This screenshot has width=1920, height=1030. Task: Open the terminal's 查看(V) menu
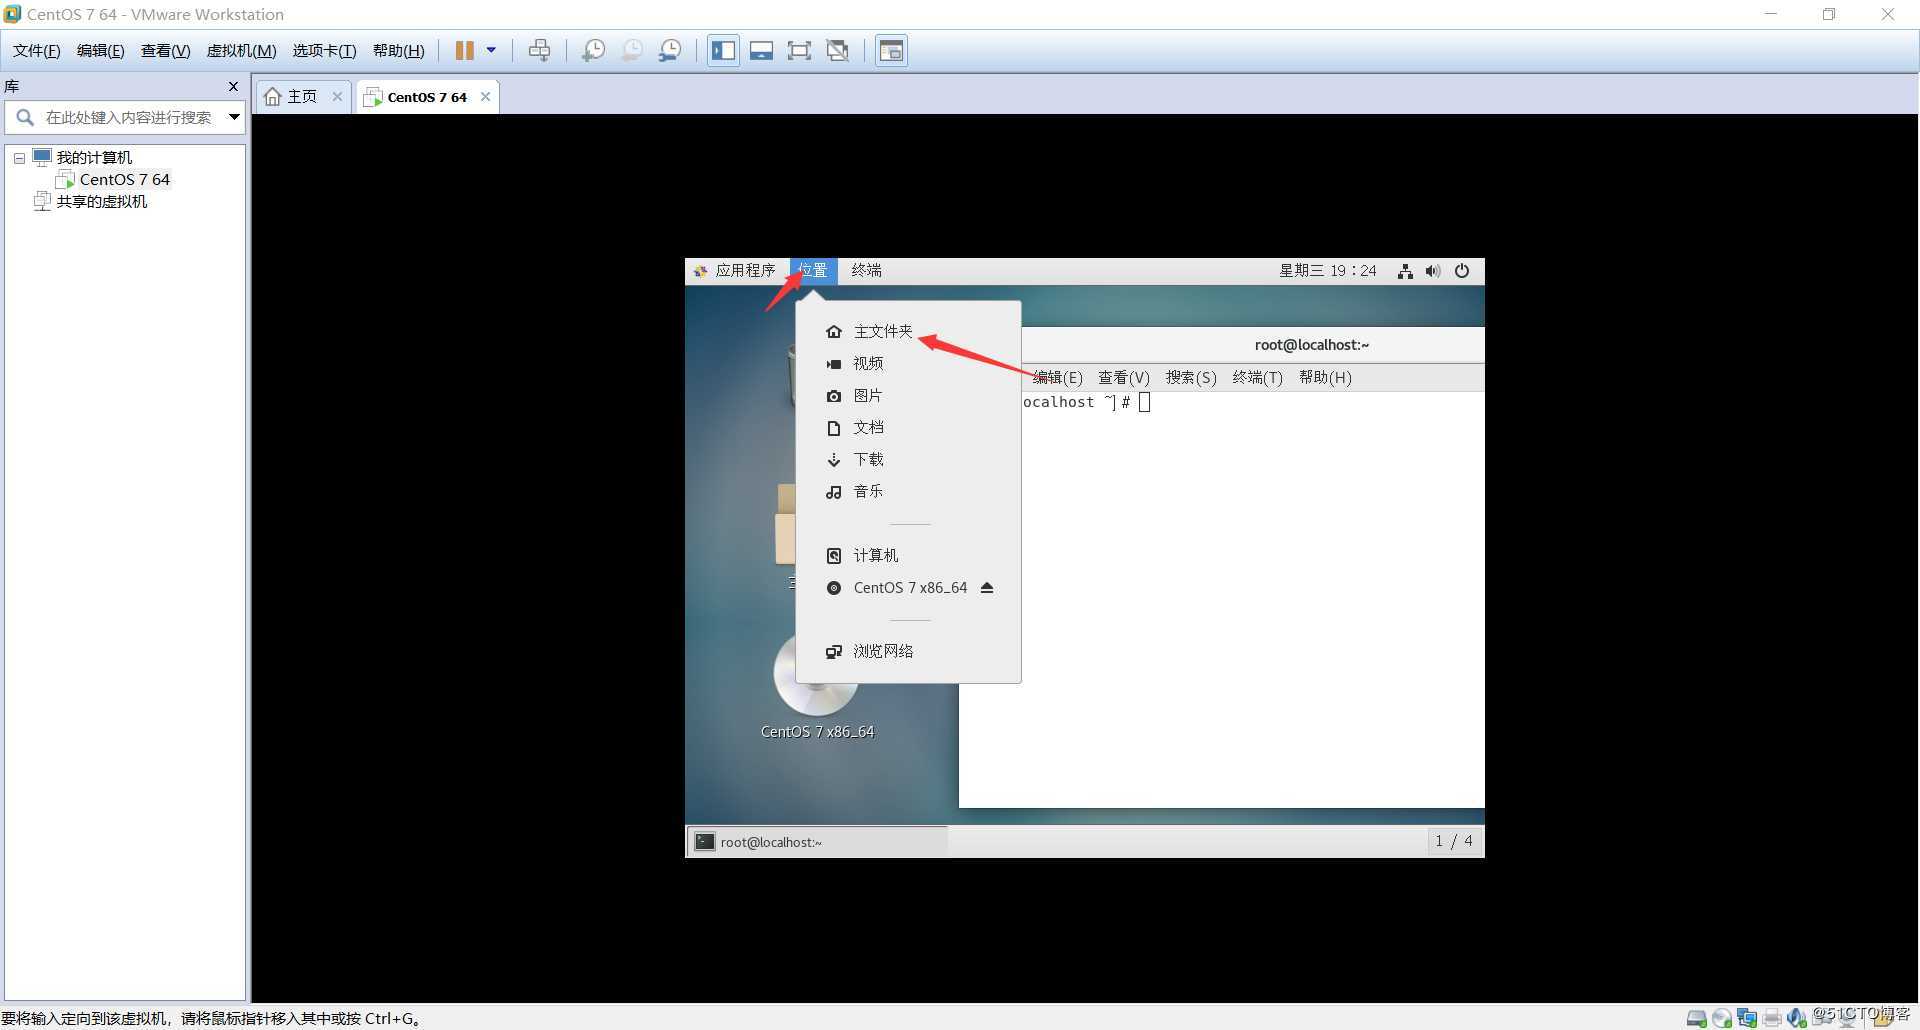1124,377
